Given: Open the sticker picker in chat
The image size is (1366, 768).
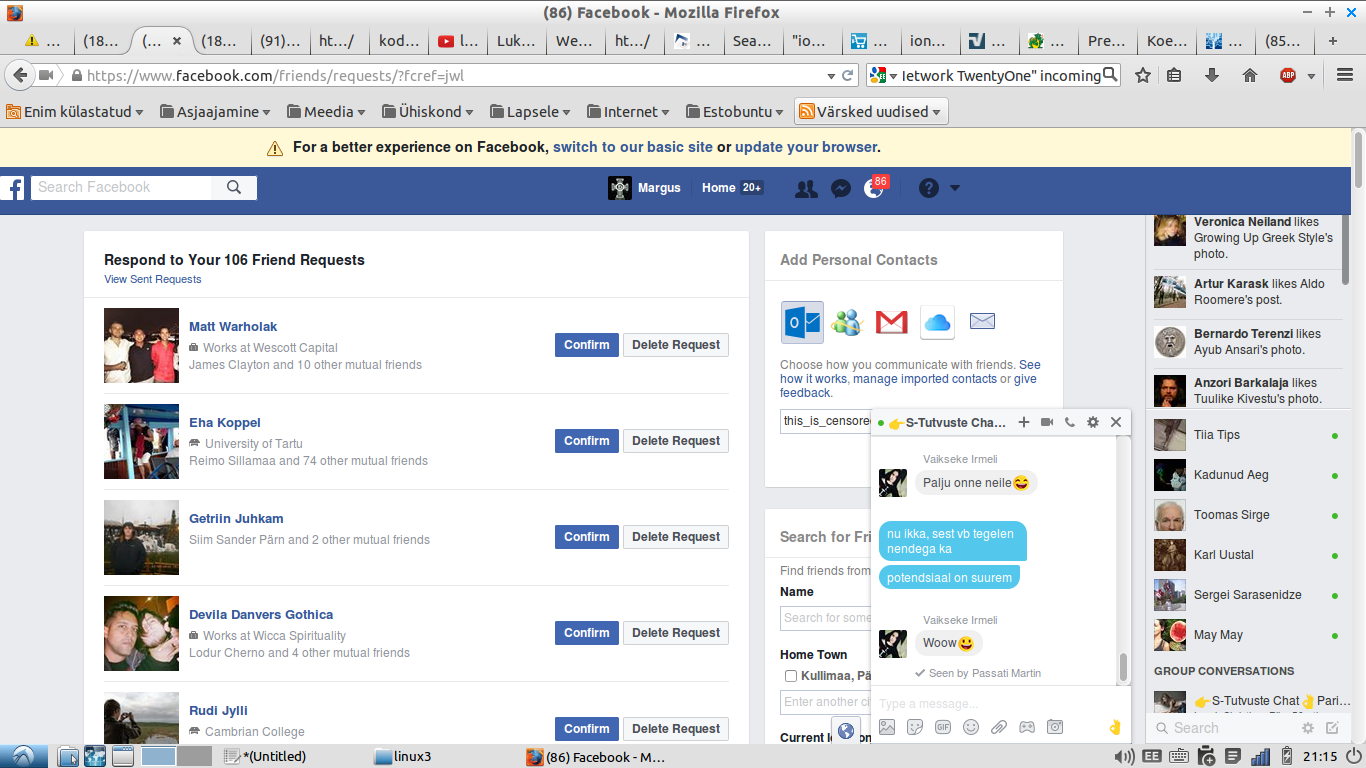Looking at the screenshot, I should (914, 728).
